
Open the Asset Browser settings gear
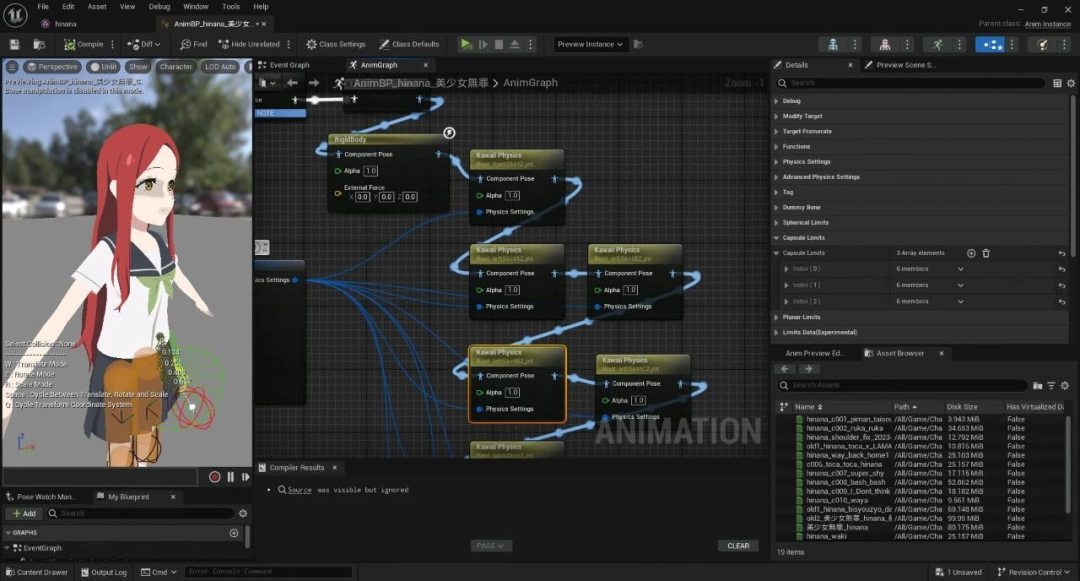[1065, 385]
